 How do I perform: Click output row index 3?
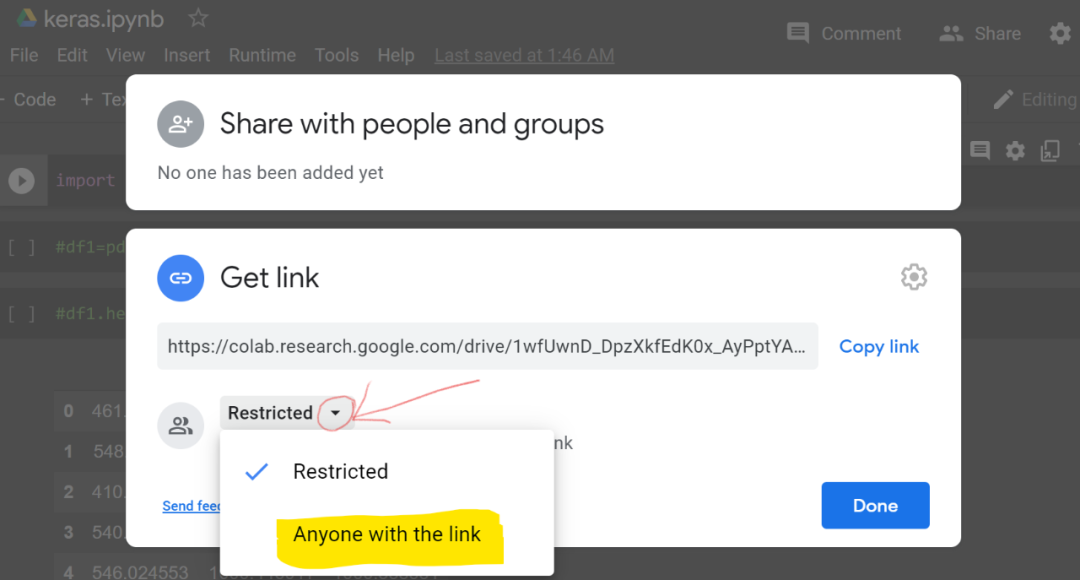(x=68, y=532)
